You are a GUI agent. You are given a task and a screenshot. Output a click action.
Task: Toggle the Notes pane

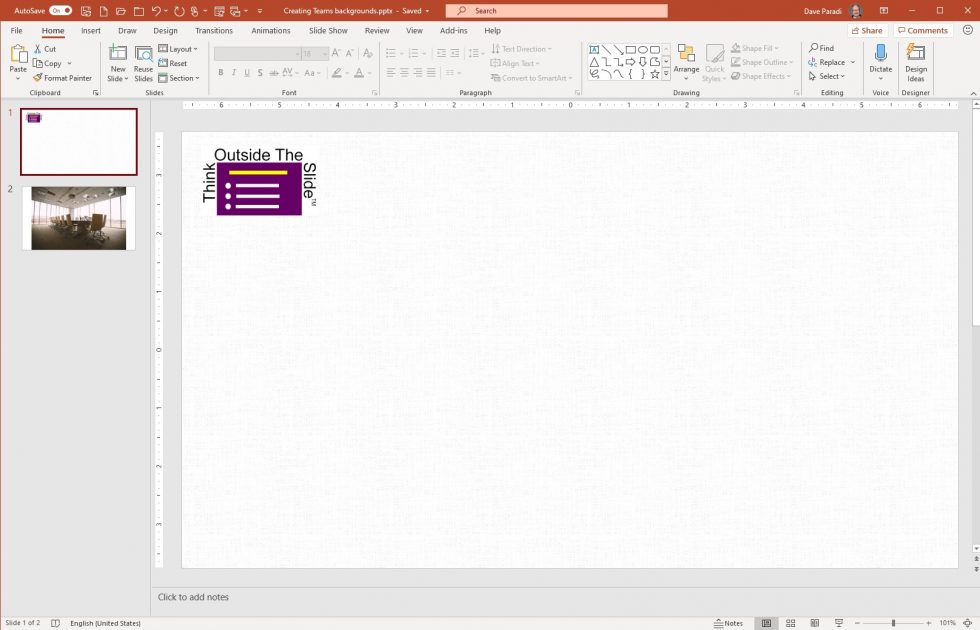728,622
